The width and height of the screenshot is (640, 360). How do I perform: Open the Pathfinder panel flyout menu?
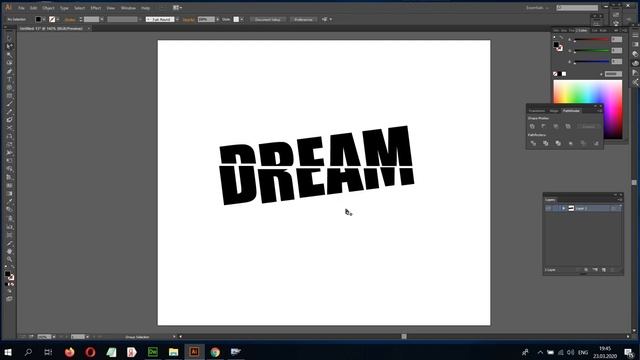(x=600, y=111)
